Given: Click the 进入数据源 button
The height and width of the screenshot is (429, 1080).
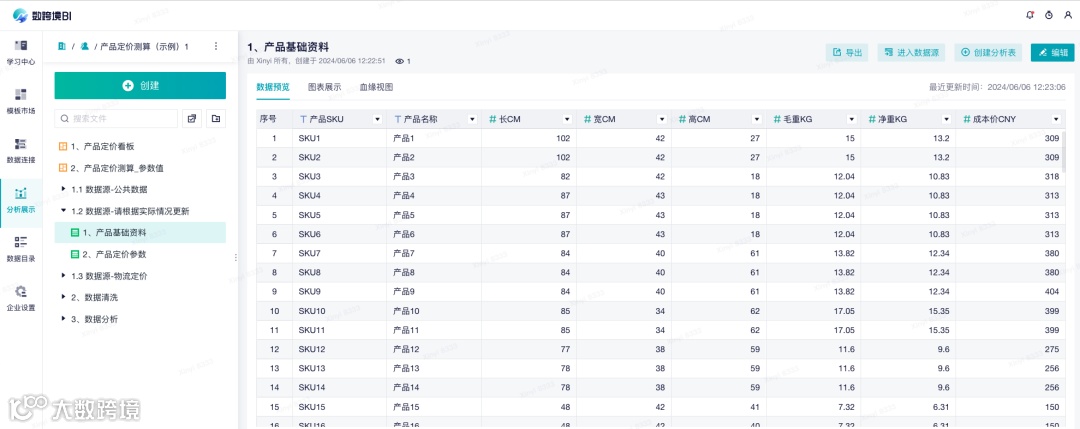Looking at the screenshot, I should click(911, 52).
